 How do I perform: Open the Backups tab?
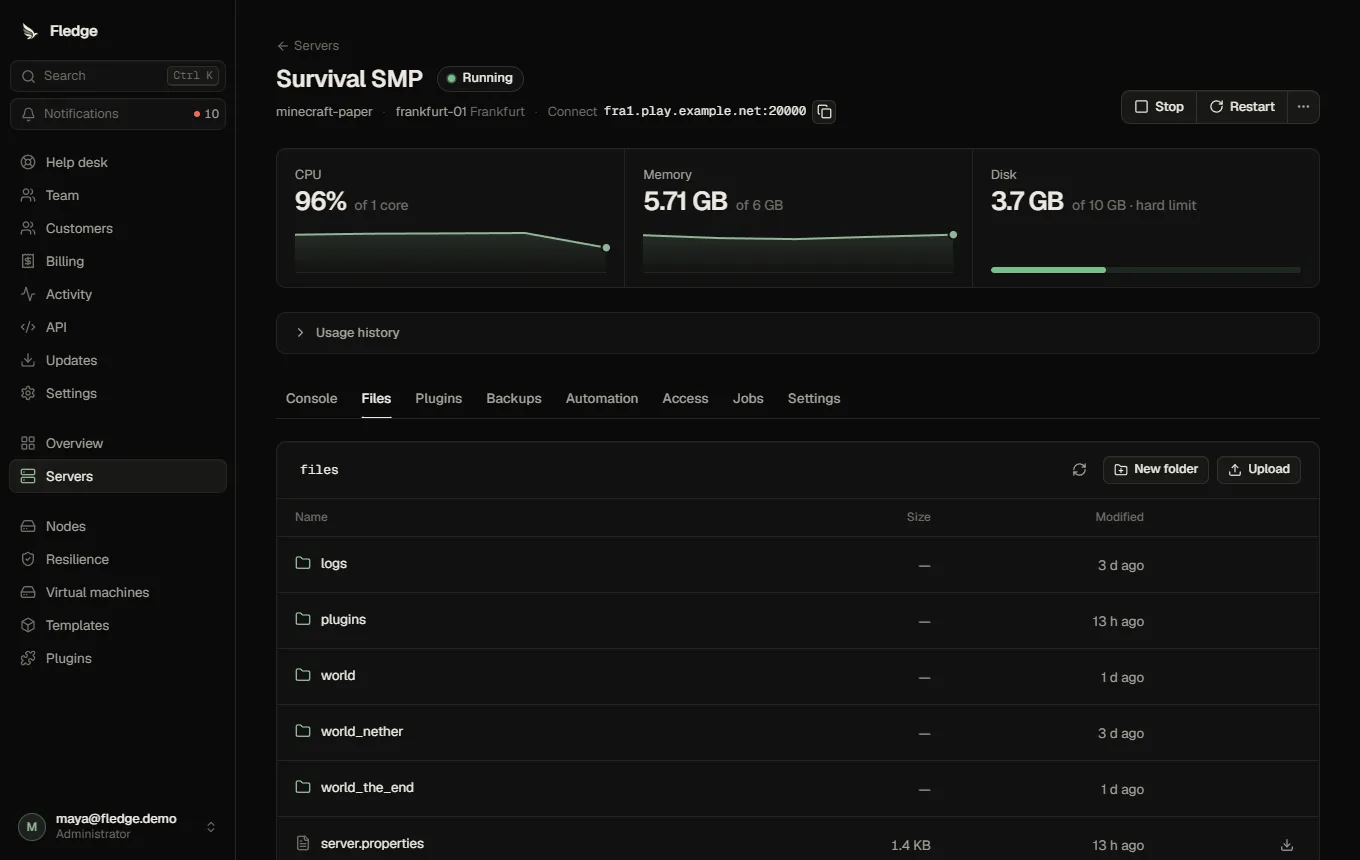point(514,398)
